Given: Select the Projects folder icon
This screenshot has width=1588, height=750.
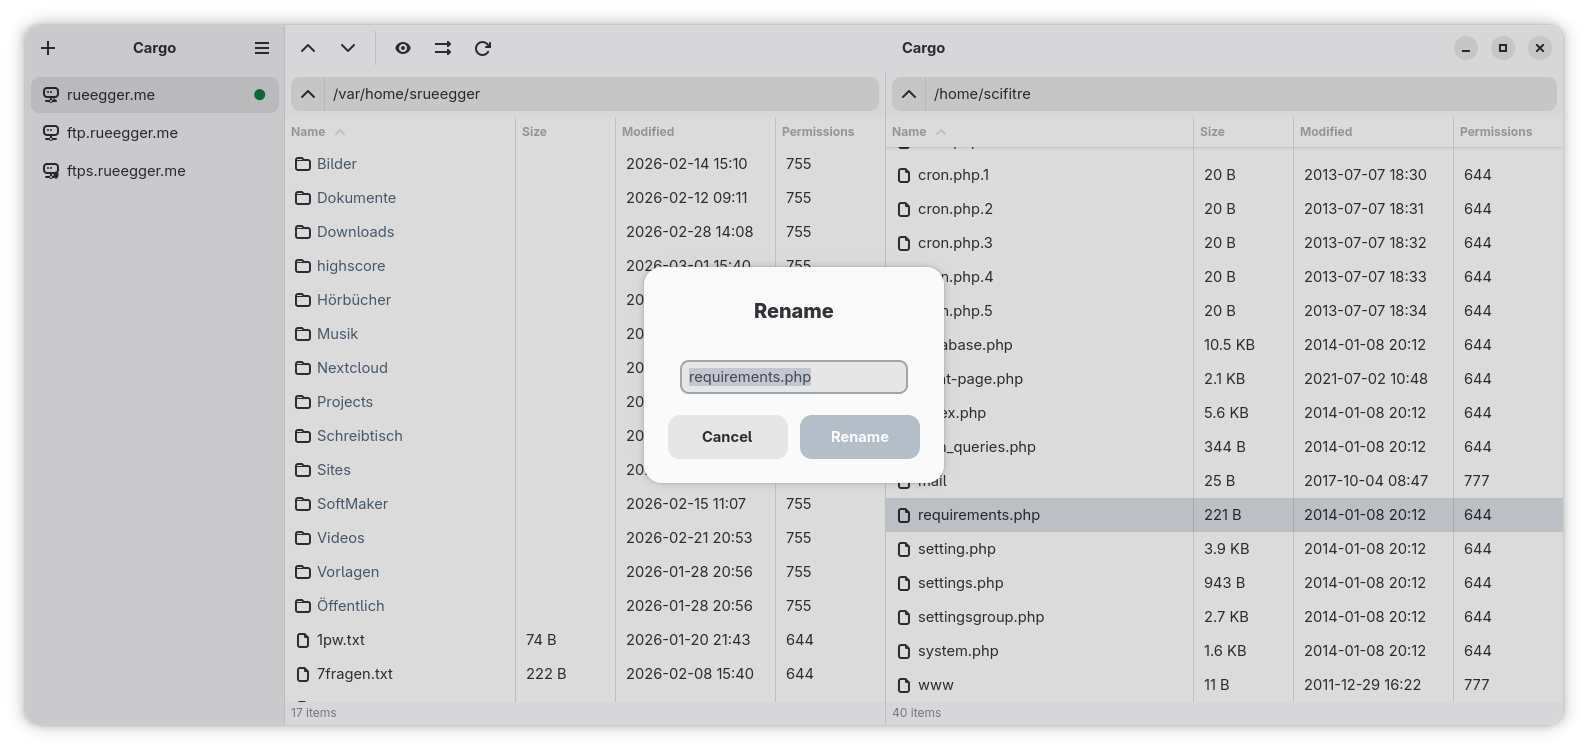Looking at the screenshot, I should [303, 402].
